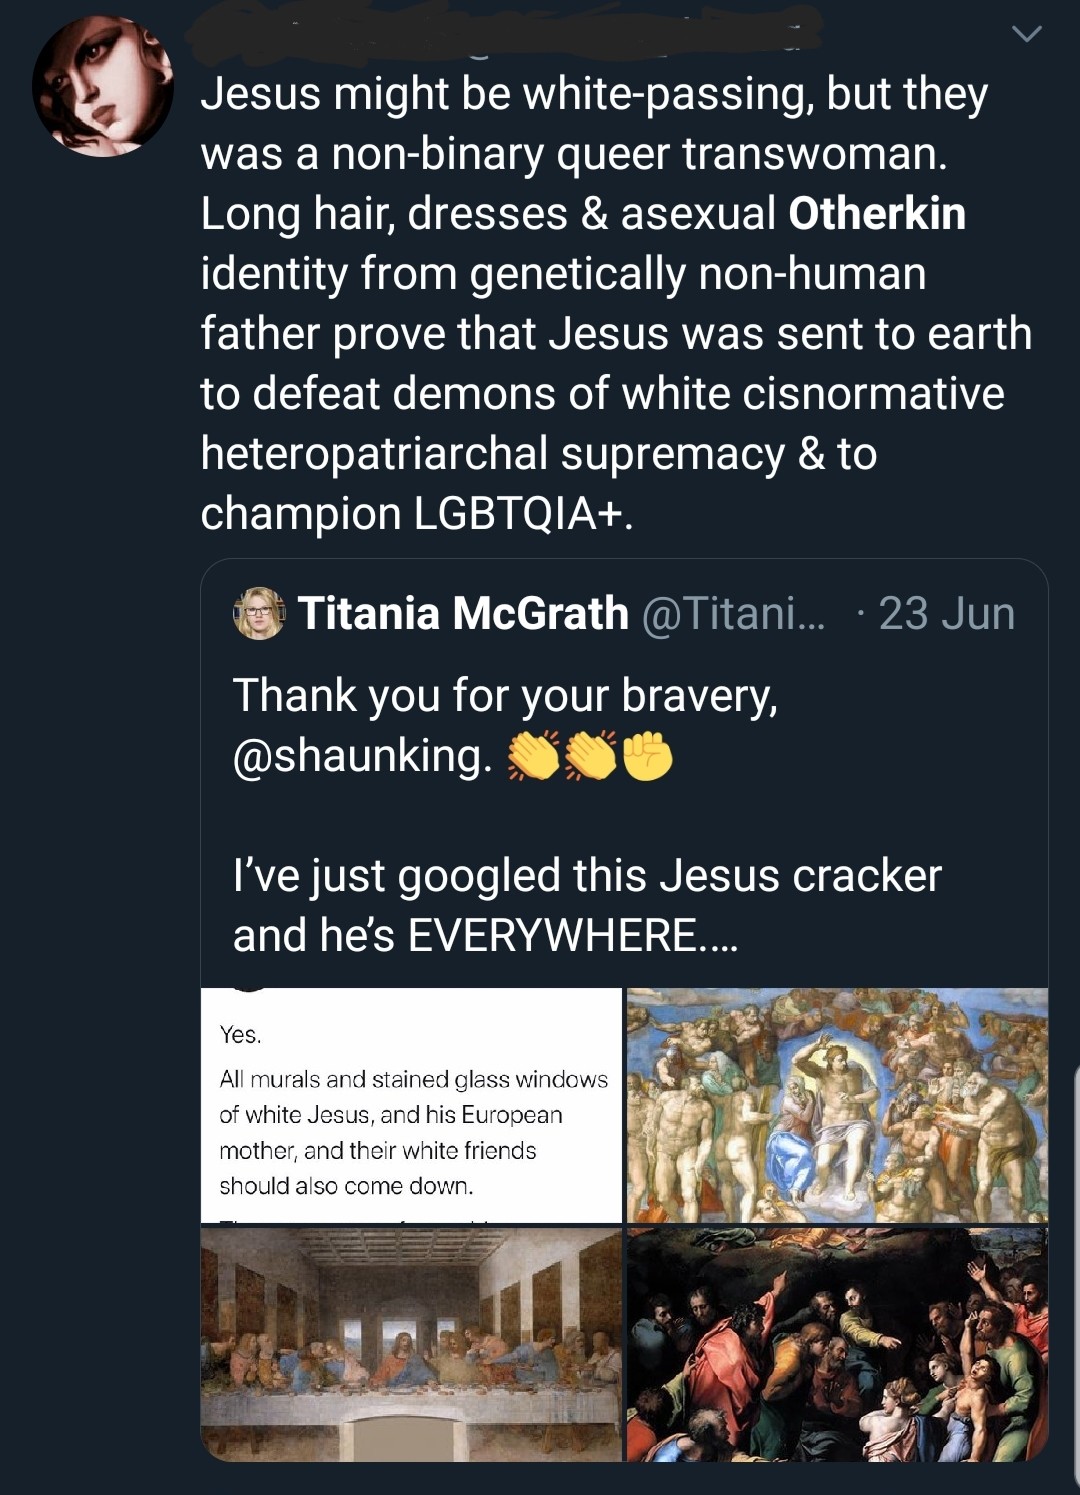
Task: Select the word EVERYWHERE in quoted tweet
Action: pos(553,936)
